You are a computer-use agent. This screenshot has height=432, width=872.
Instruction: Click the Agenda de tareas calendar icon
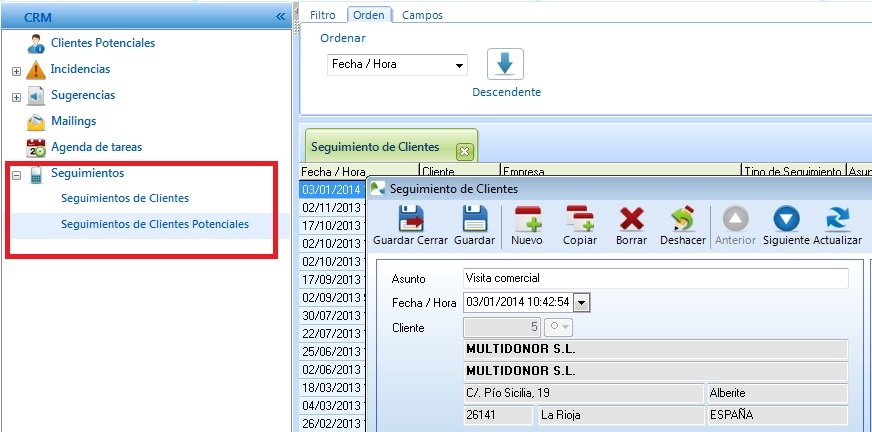(x=36, y=148)
